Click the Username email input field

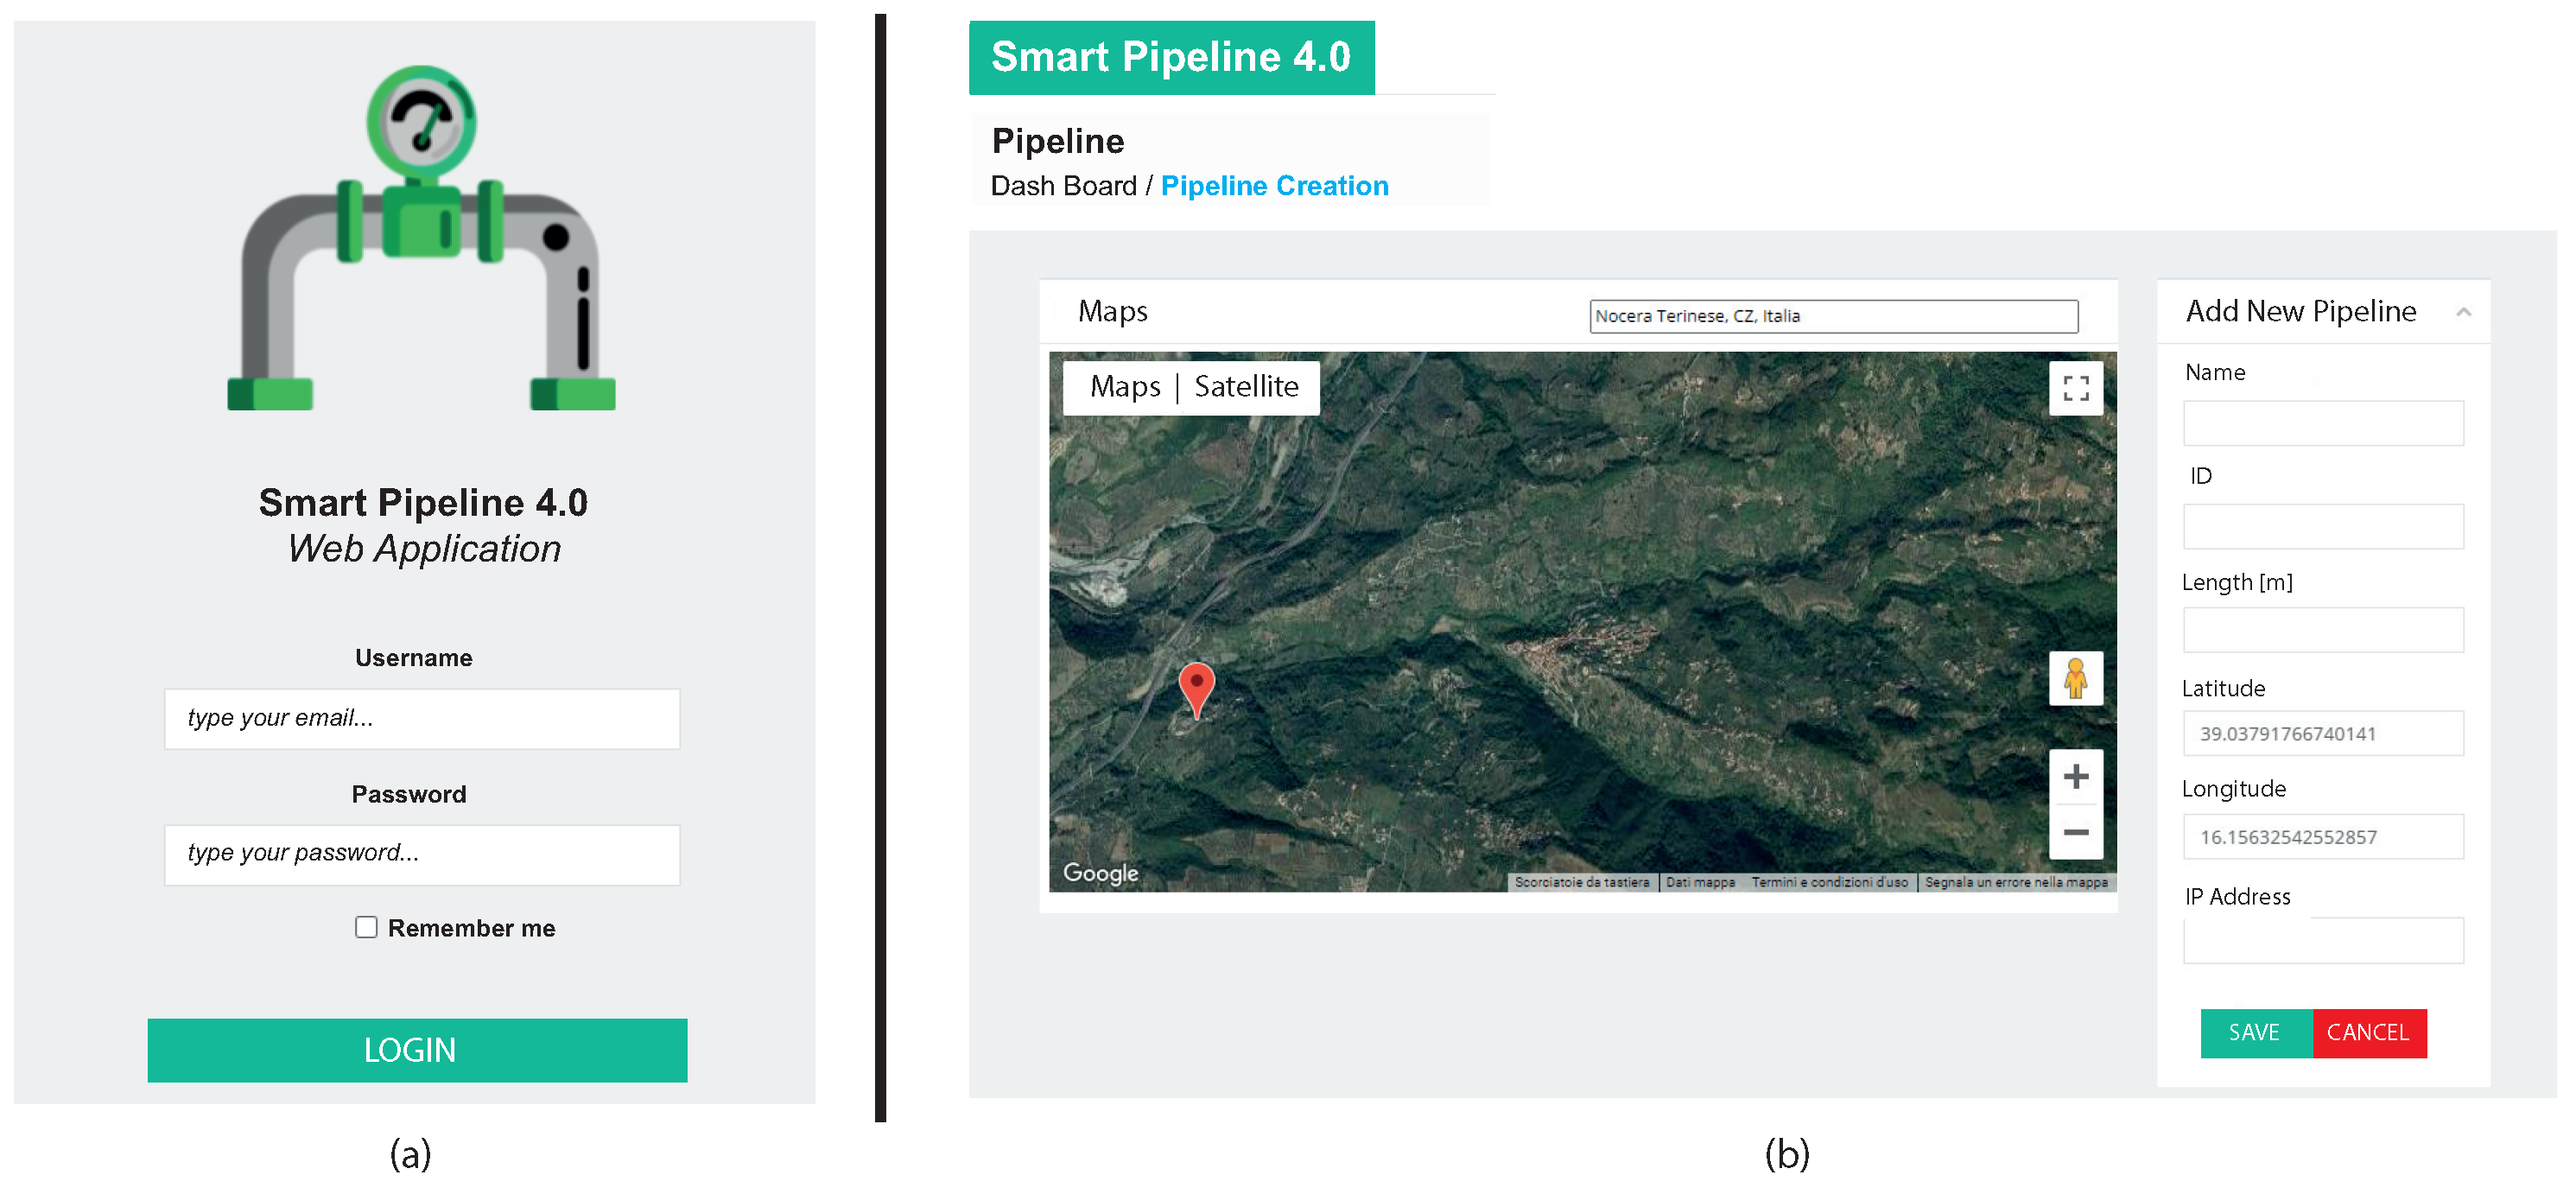click(x=422, y=718)
